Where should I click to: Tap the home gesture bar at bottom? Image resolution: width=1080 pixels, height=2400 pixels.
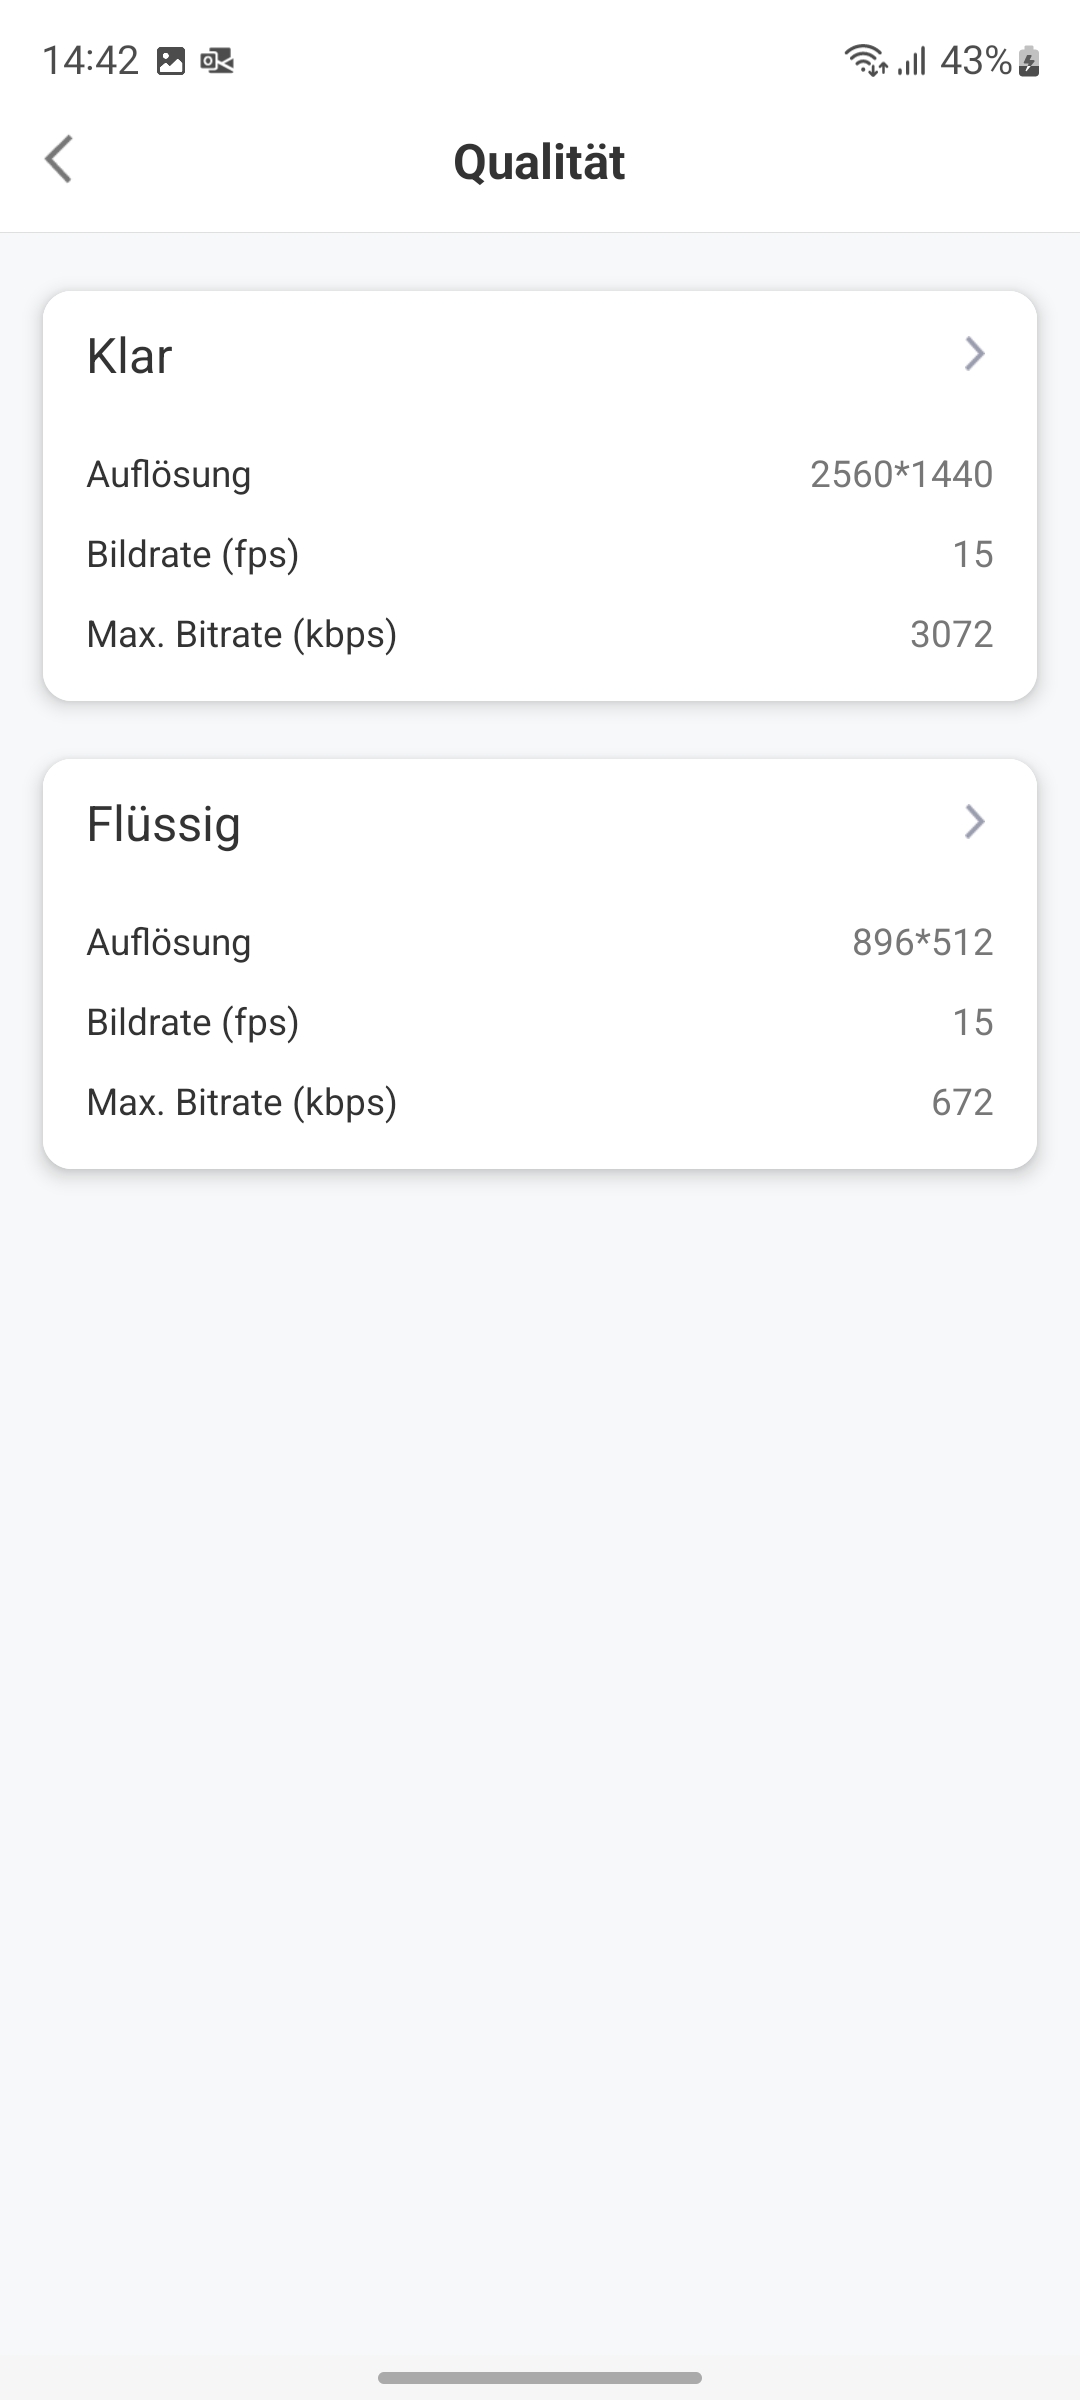(x=540, y=2377)
